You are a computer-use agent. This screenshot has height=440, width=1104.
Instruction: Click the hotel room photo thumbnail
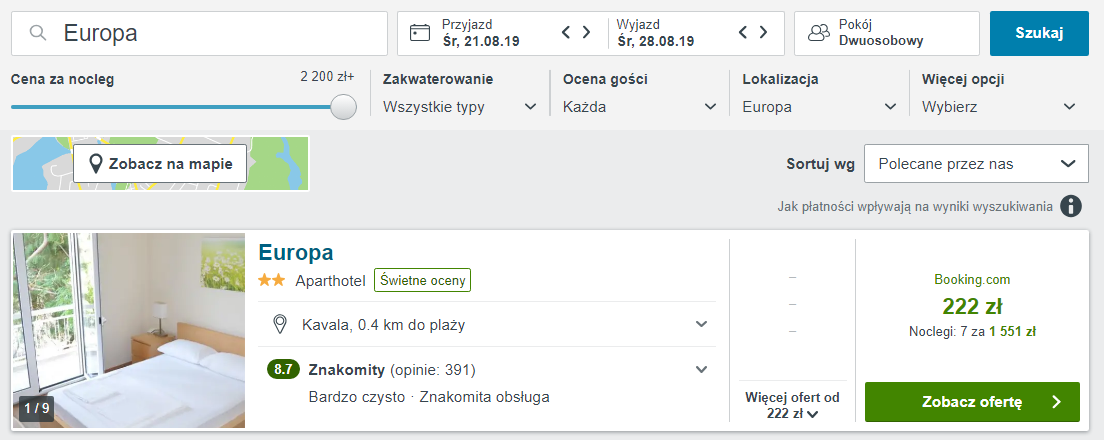(x=128, y=331)
